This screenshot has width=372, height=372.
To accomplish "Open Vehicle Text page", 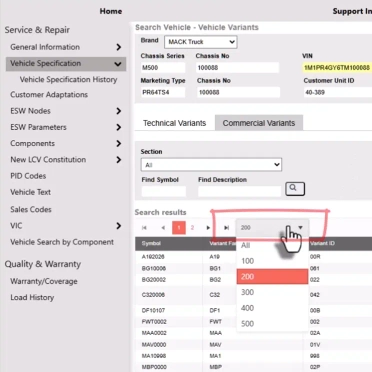I will coord(30,192).
